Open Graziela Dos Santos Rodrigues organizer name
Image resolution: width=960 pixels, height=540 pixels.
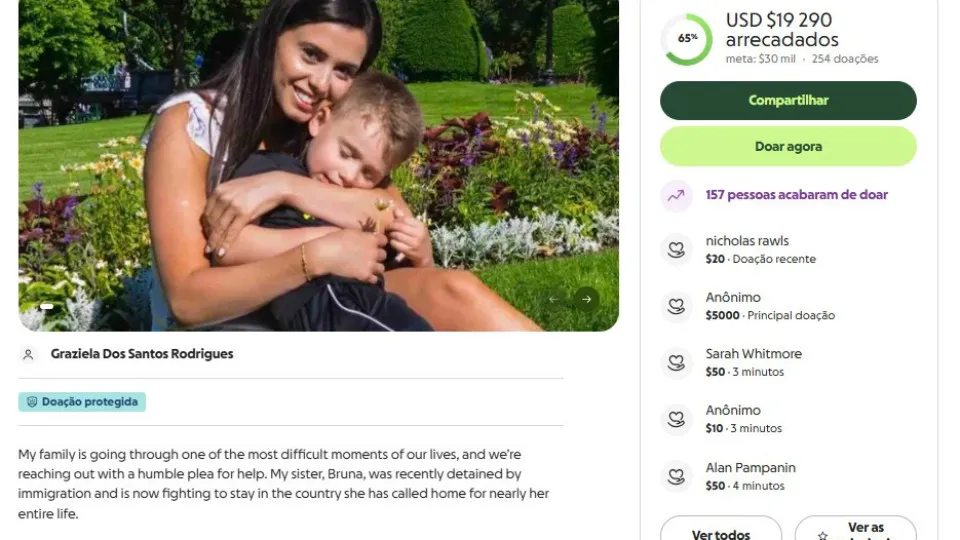coord(142,354)
